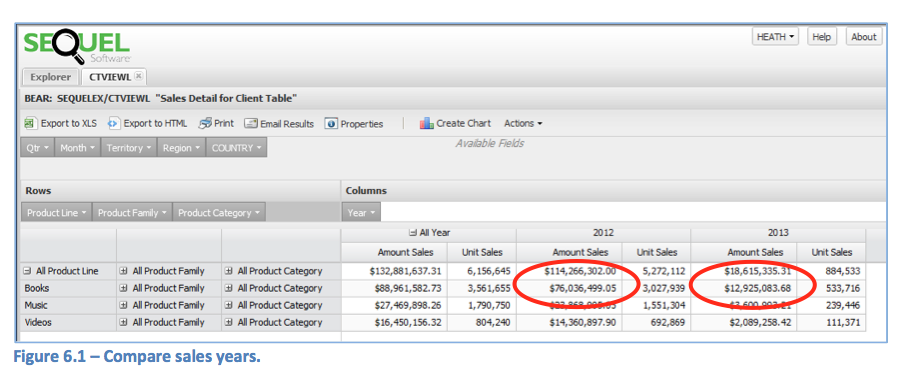Open the HEATH user dropdown
Screen dimensions: 917x378
point(775,37)
